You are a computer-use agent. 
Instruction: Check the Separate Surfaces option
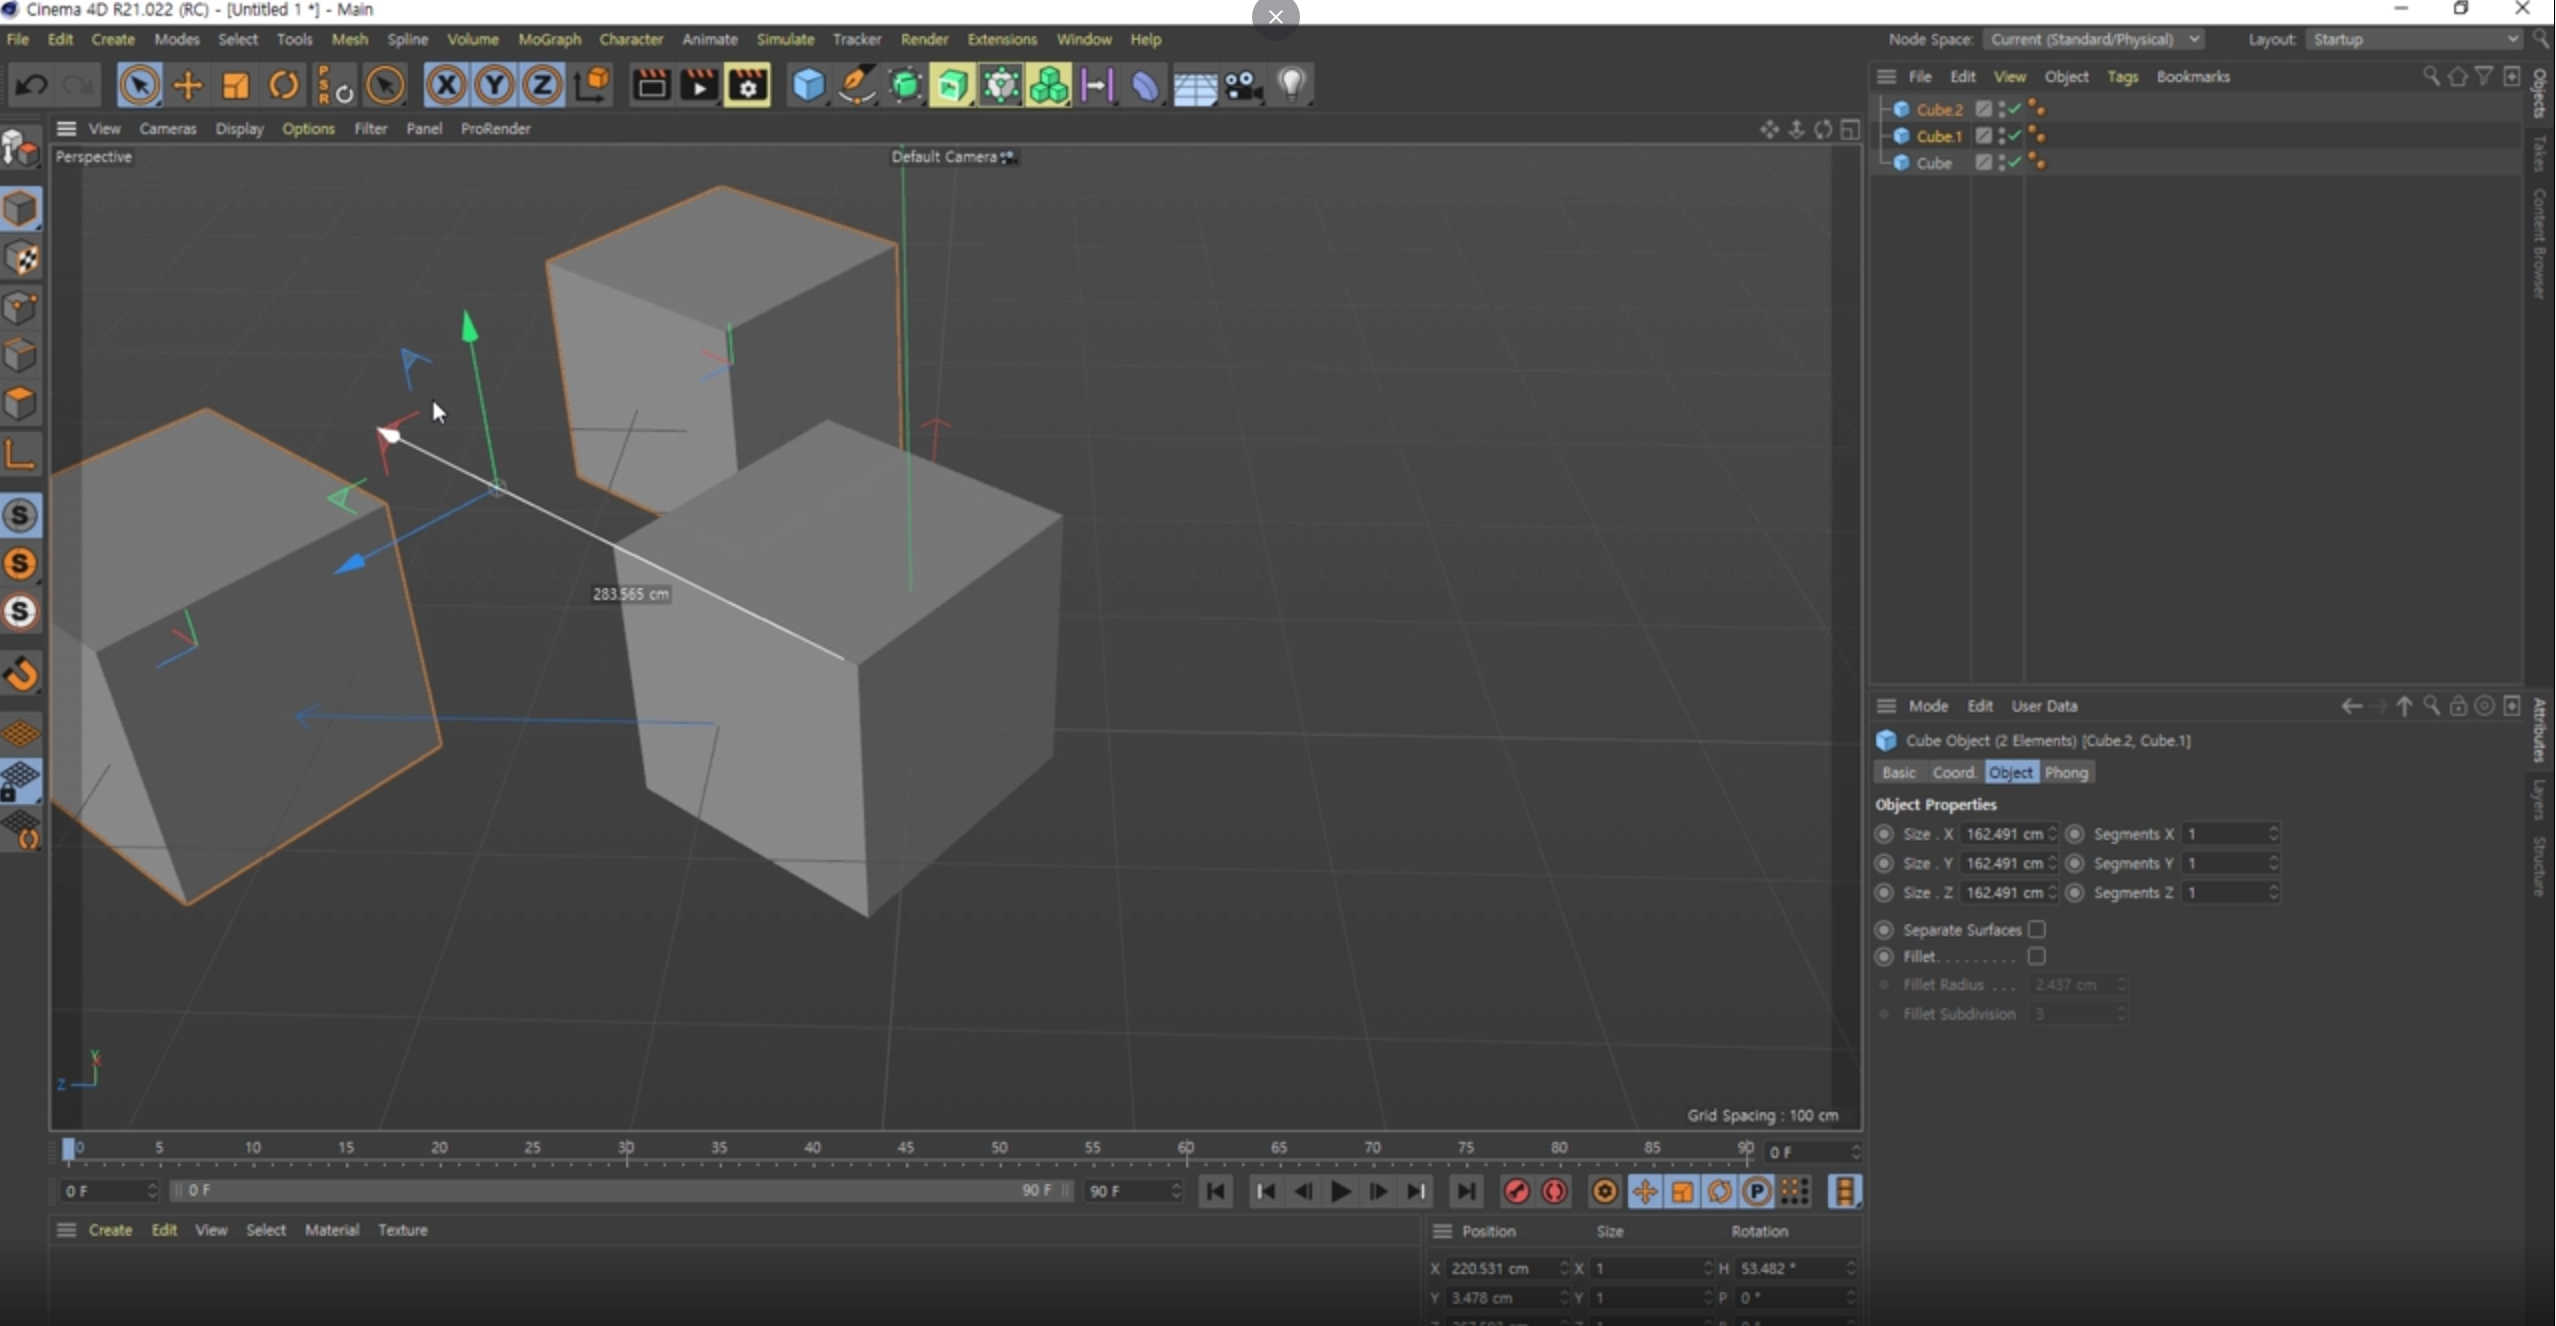[2036, 929]
